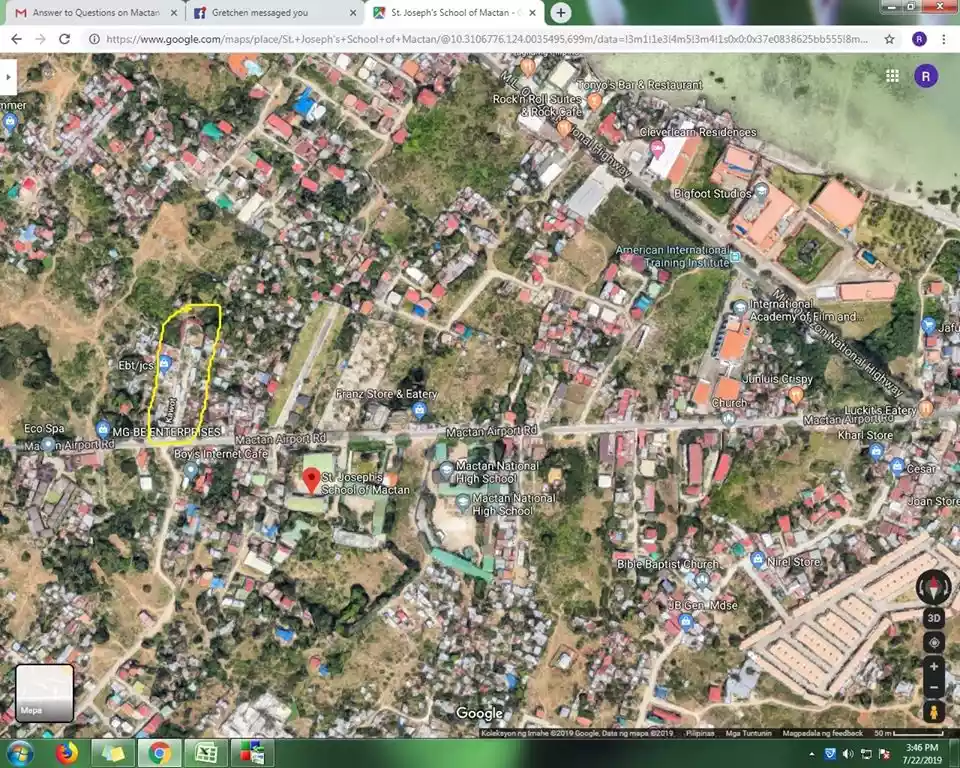Open Windows Start menu
This screenshot has width=960, height=768.
point(20,754)
